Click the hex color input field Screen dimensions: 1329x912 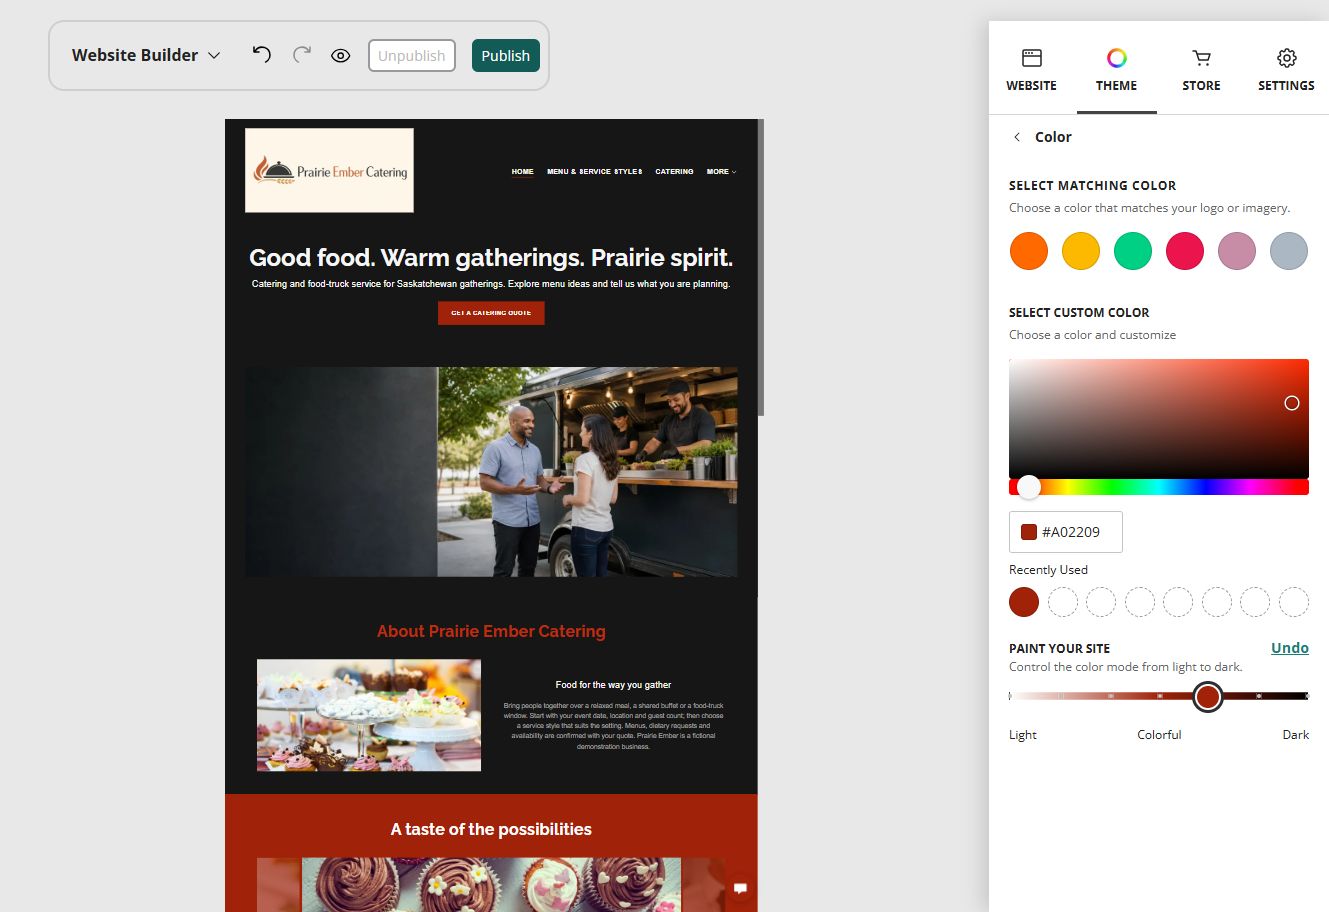(1066, 532)
